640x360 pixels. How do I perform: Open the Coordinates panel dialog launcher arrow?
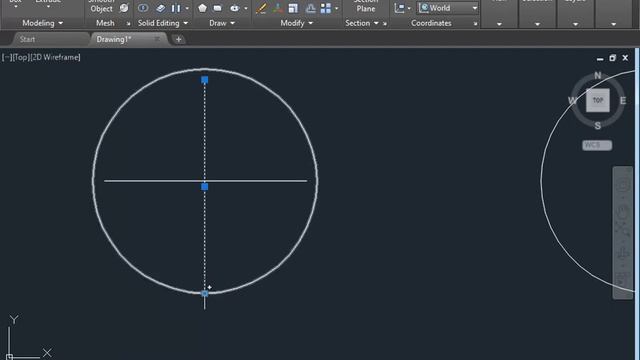[x=475, y=24]
